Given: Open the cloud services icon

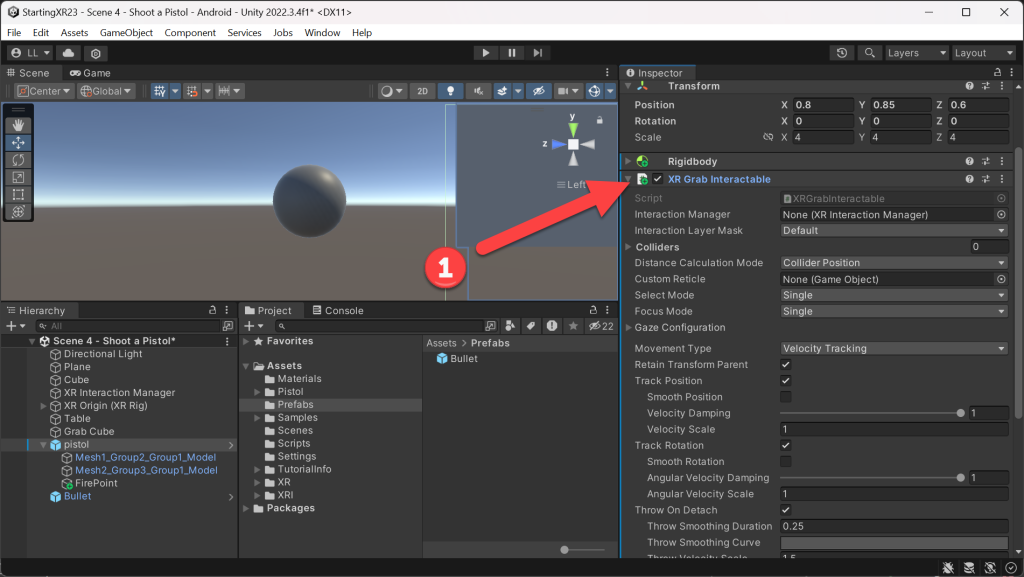Looking at the screenshot, I should point(68,53).
